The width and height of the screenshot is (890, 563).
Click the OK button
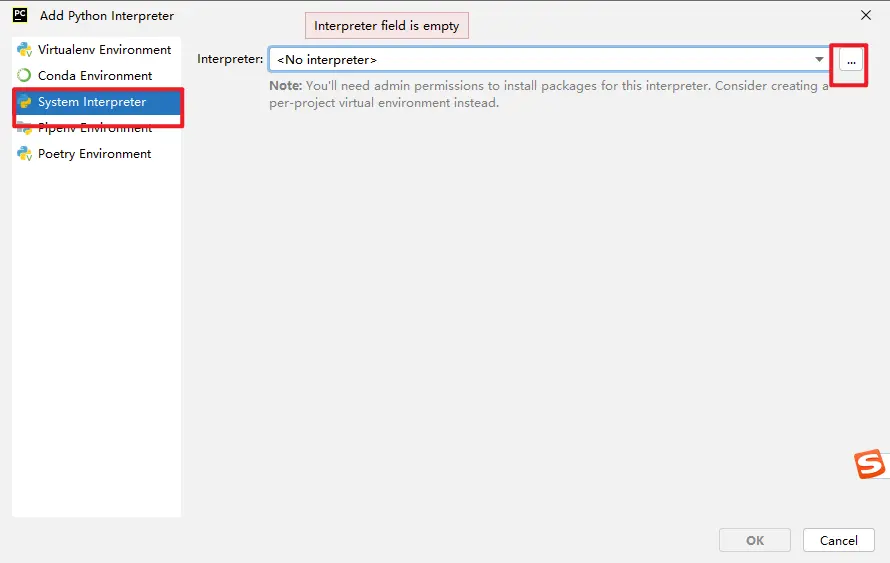click(754, 540)
